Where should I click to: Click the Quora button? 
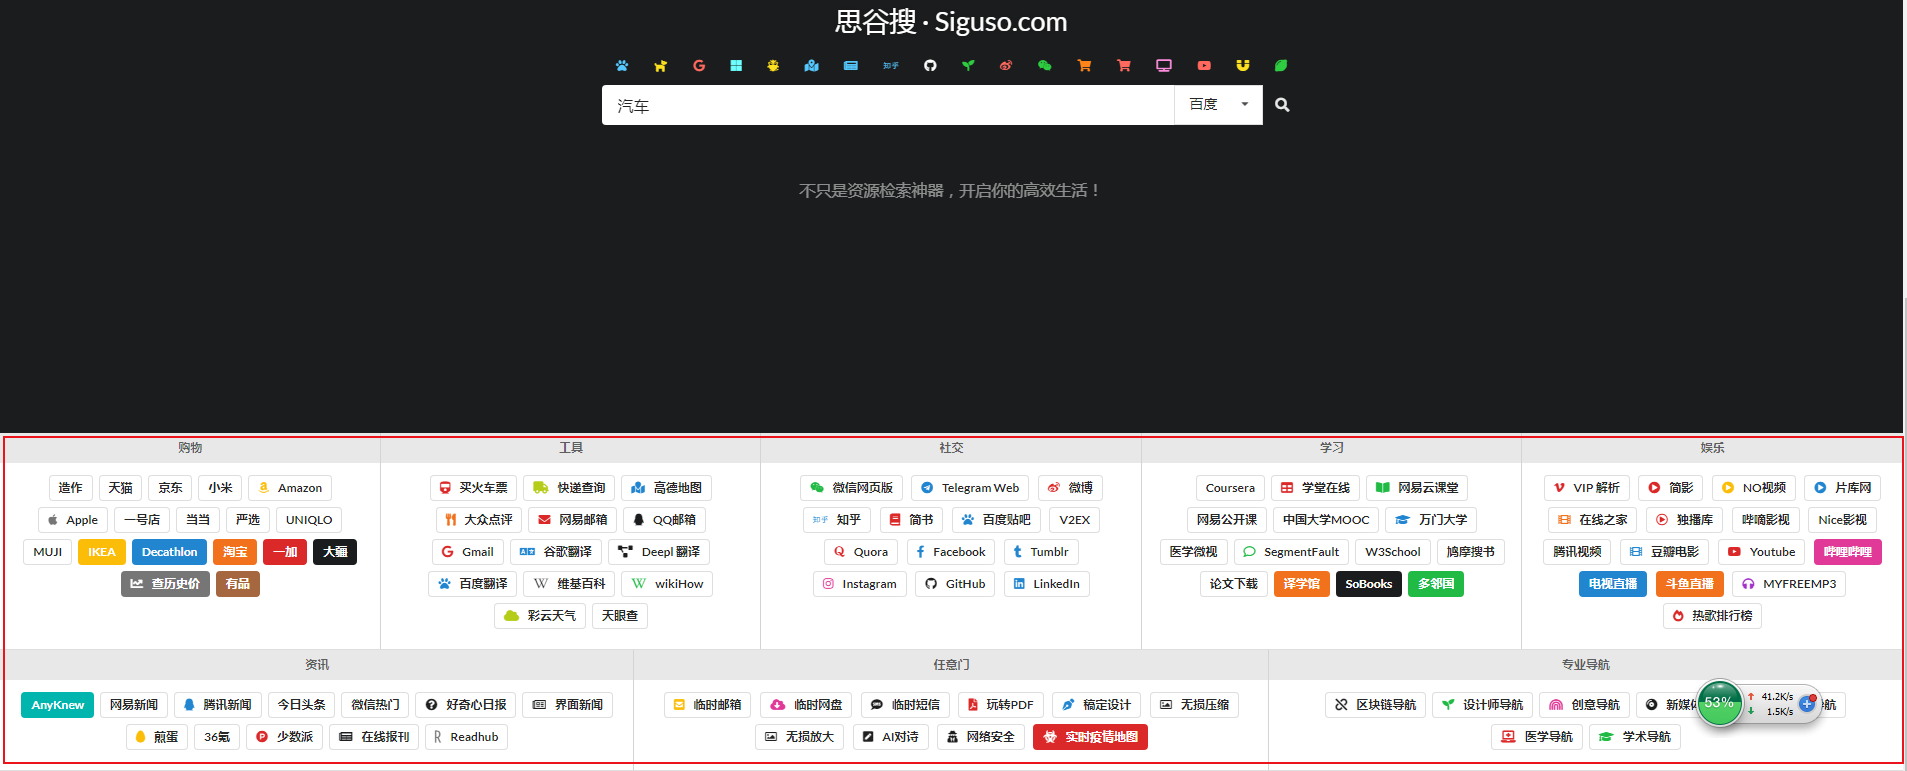pos(861,552)
